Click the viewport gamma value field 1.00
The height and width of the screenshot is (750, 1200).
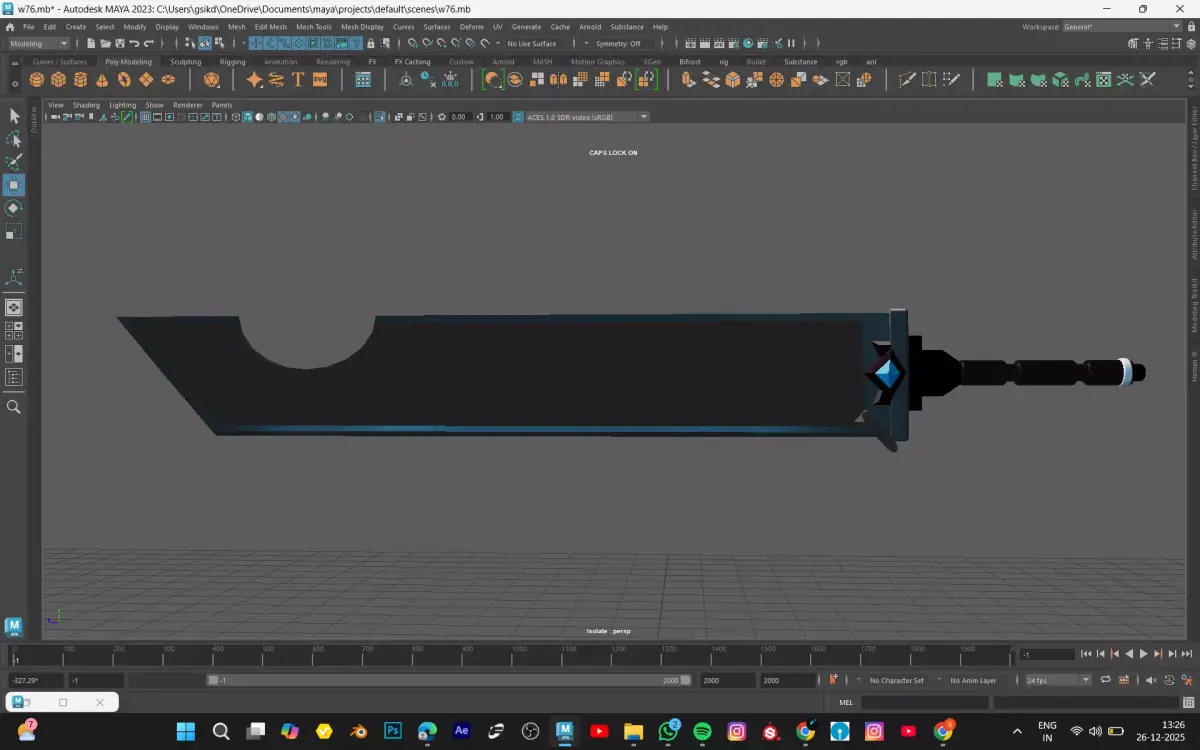click(x=497, y=117)
